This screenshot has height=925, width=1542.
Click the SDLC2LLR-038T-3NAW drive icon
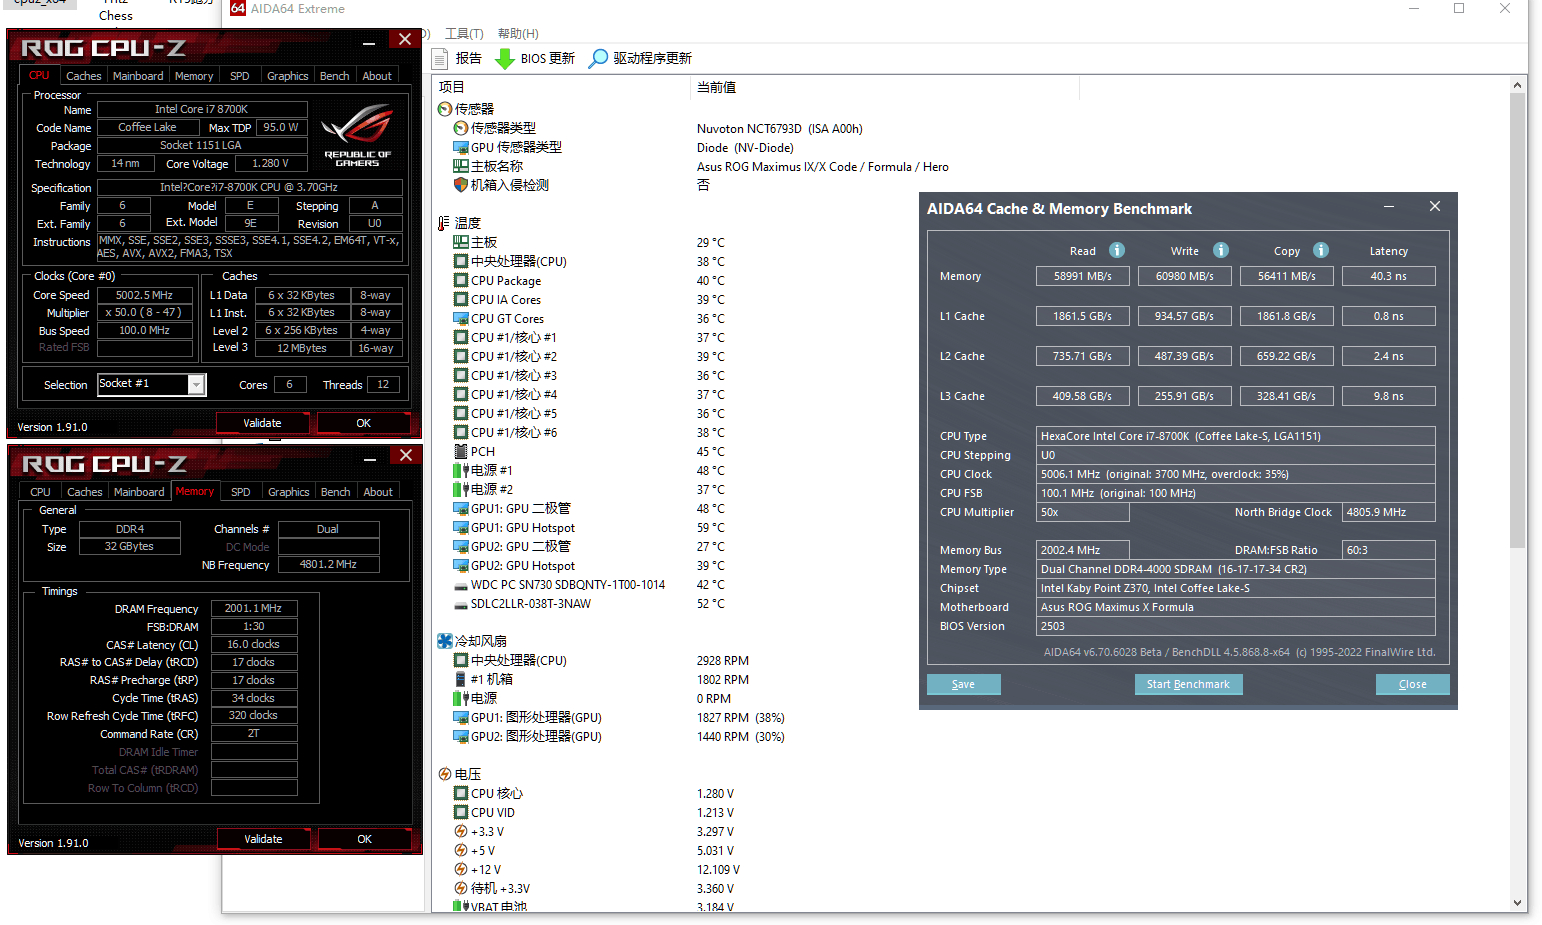[461, 604]
